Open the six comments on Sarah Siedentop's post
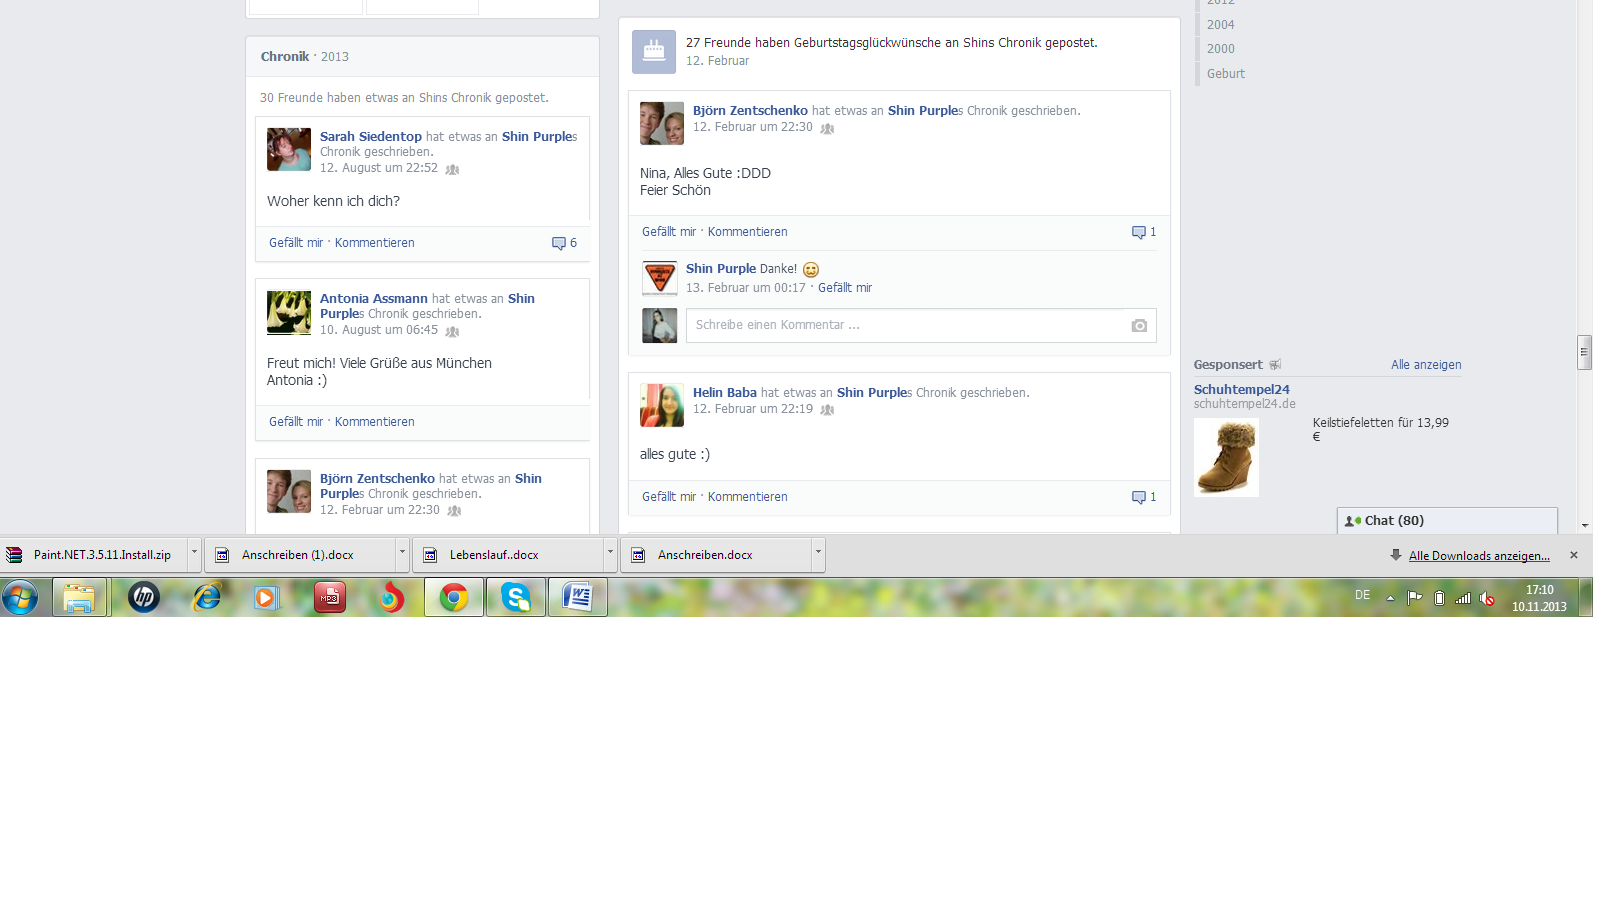This screenshot has width=1600, height=900. pos(564,243)
